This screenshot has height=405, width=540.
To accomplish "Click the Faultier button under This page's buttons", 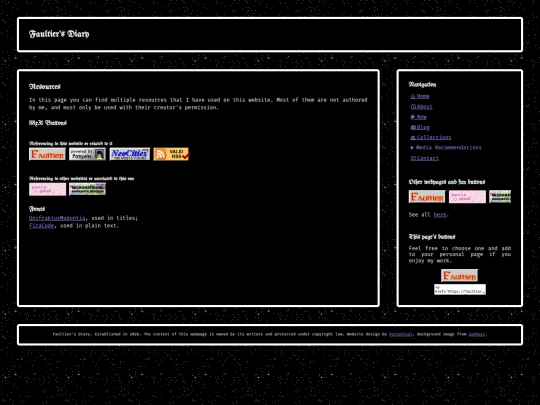I will click(x=459, y=276).
